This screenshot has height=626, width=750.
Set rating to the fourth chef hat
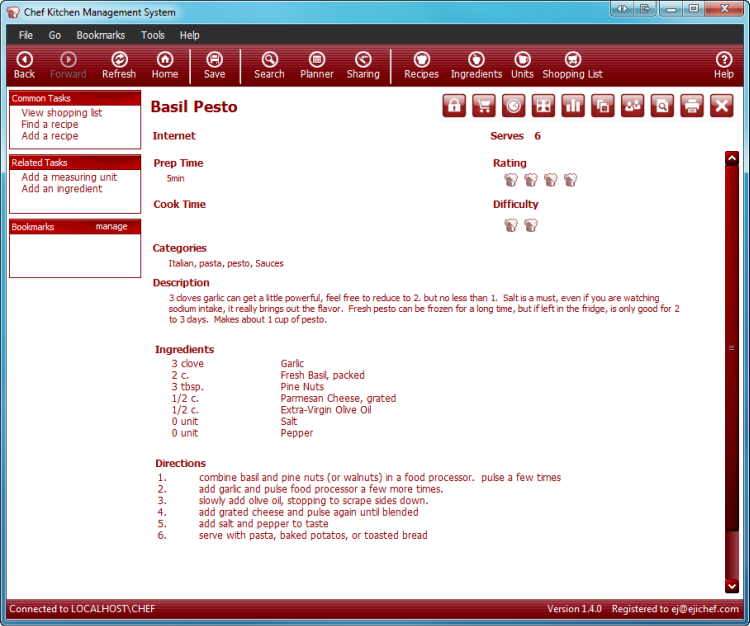pyautogui.click(x=571, y=180)
